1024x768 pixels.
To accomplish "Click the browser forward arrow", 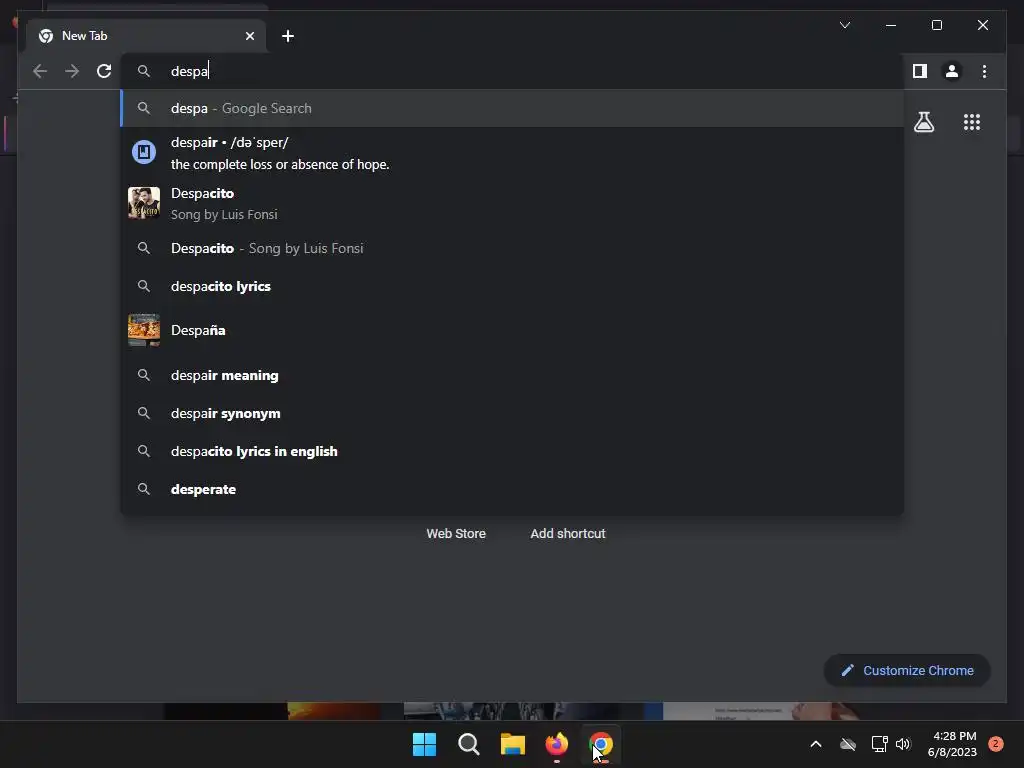I will tap(72, 71).
